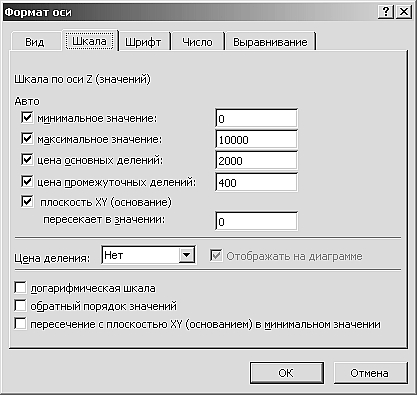This screenshot has height=395, width=417.
Task: Select the Выравнивание tab
Action: [x=270, y=42]
